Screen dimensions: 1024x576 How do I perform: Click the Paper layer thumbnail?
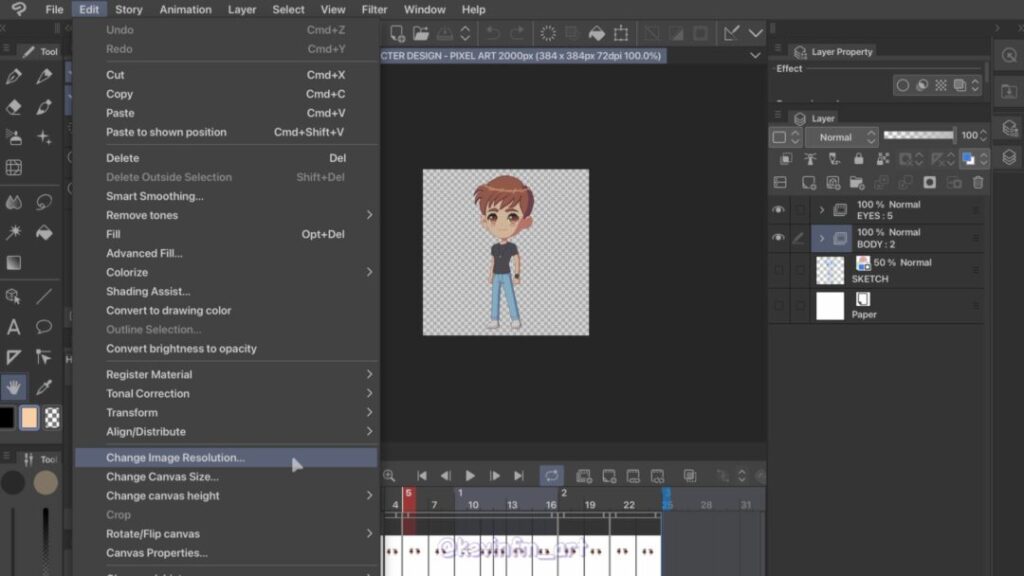[830, 306]
